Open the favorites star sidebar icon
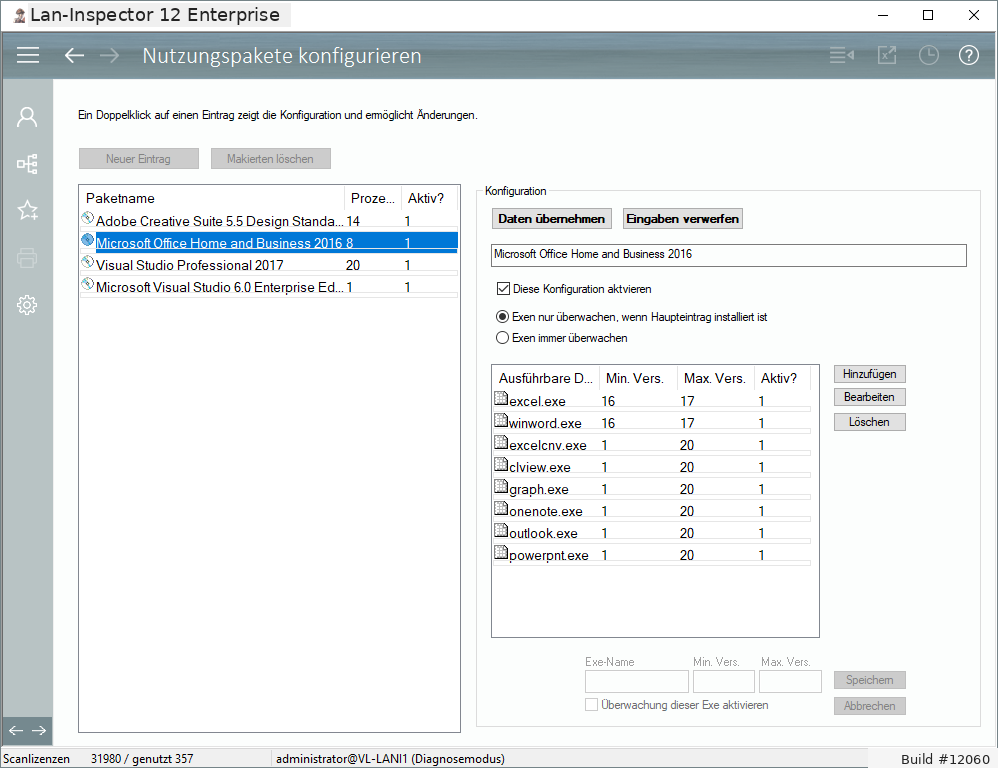 pos(27,211)
